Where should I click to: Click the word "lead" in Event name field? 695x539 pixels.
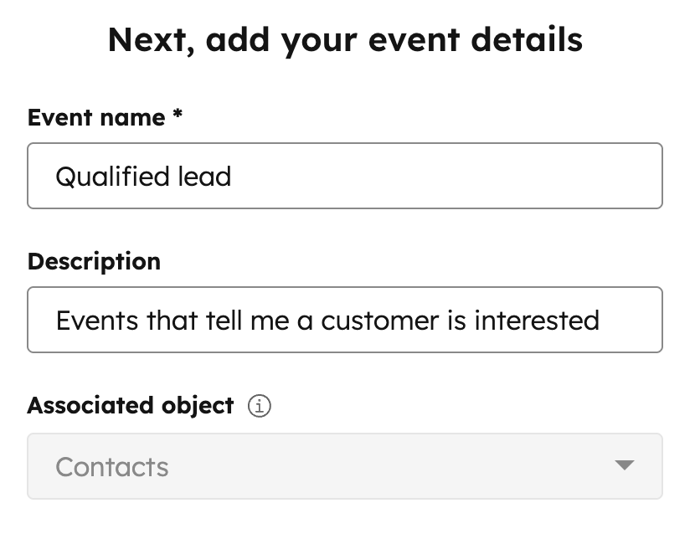pyautogui.click(x=206, y=177)
